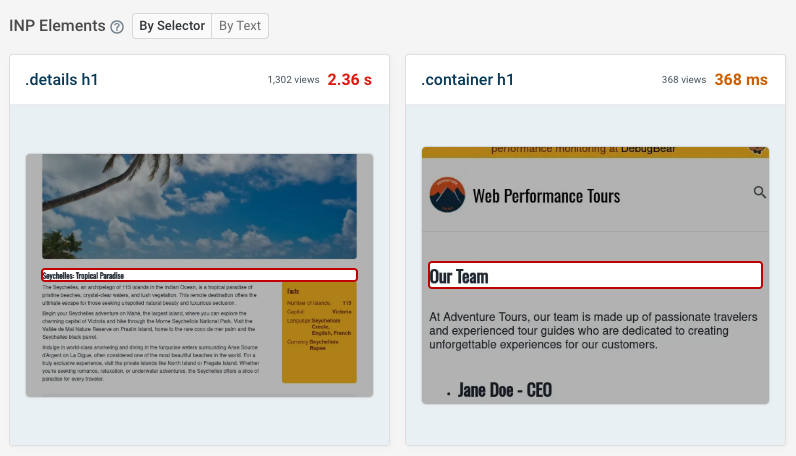The image size is (796, 456).
Task: Open the .details h1 selector title
Action: point(61,80)
